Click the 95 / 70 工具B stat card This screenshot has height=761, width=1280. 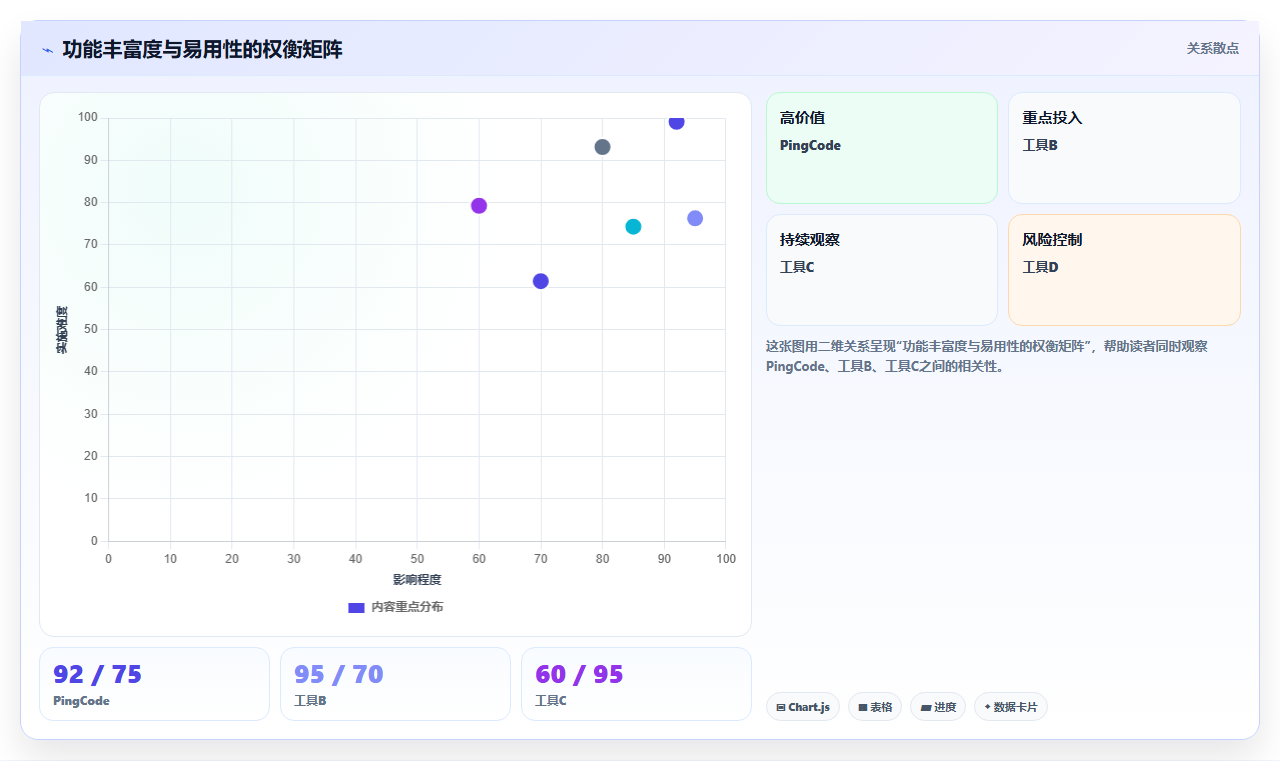395,684
